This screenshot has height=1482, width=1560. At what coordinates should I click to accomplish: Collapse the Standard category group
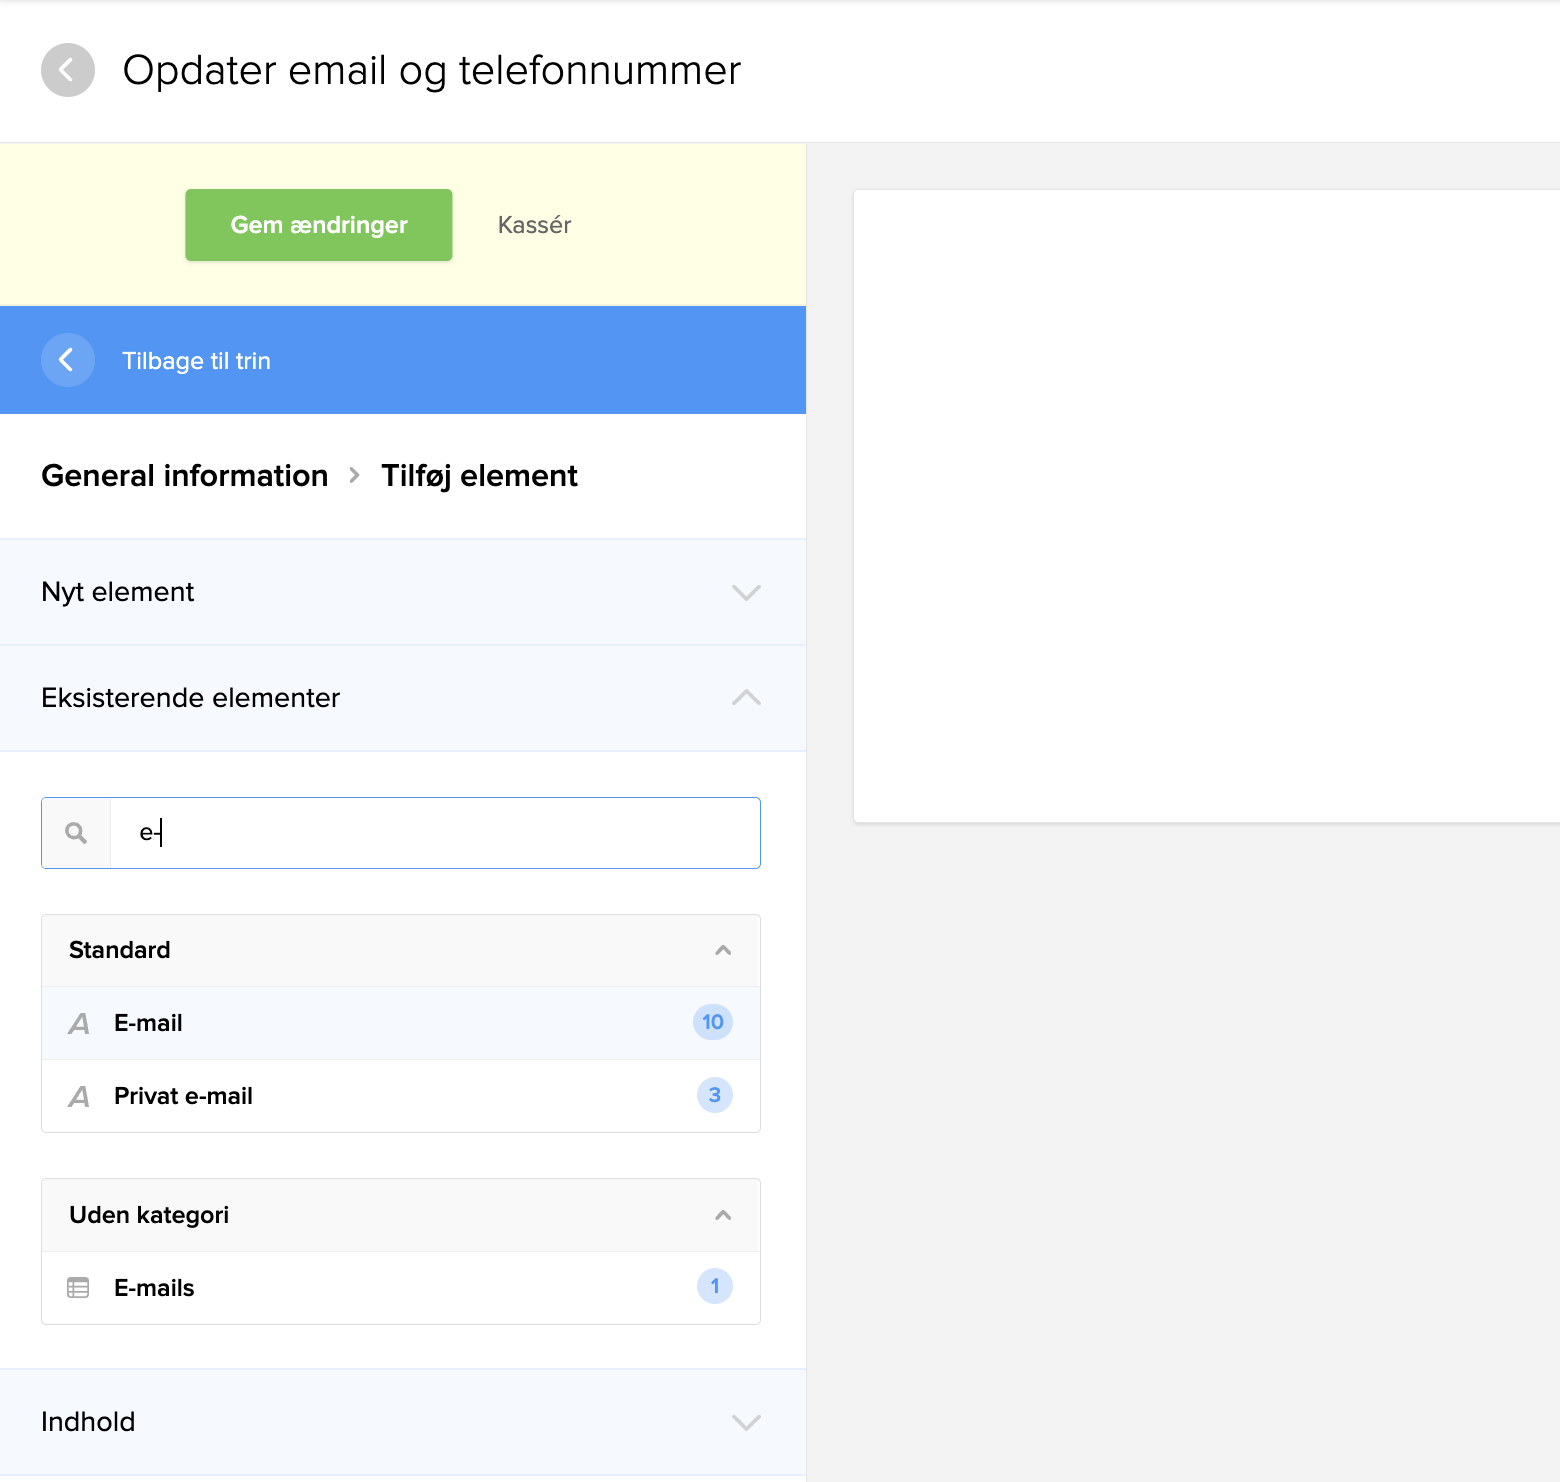coord(723,950)
